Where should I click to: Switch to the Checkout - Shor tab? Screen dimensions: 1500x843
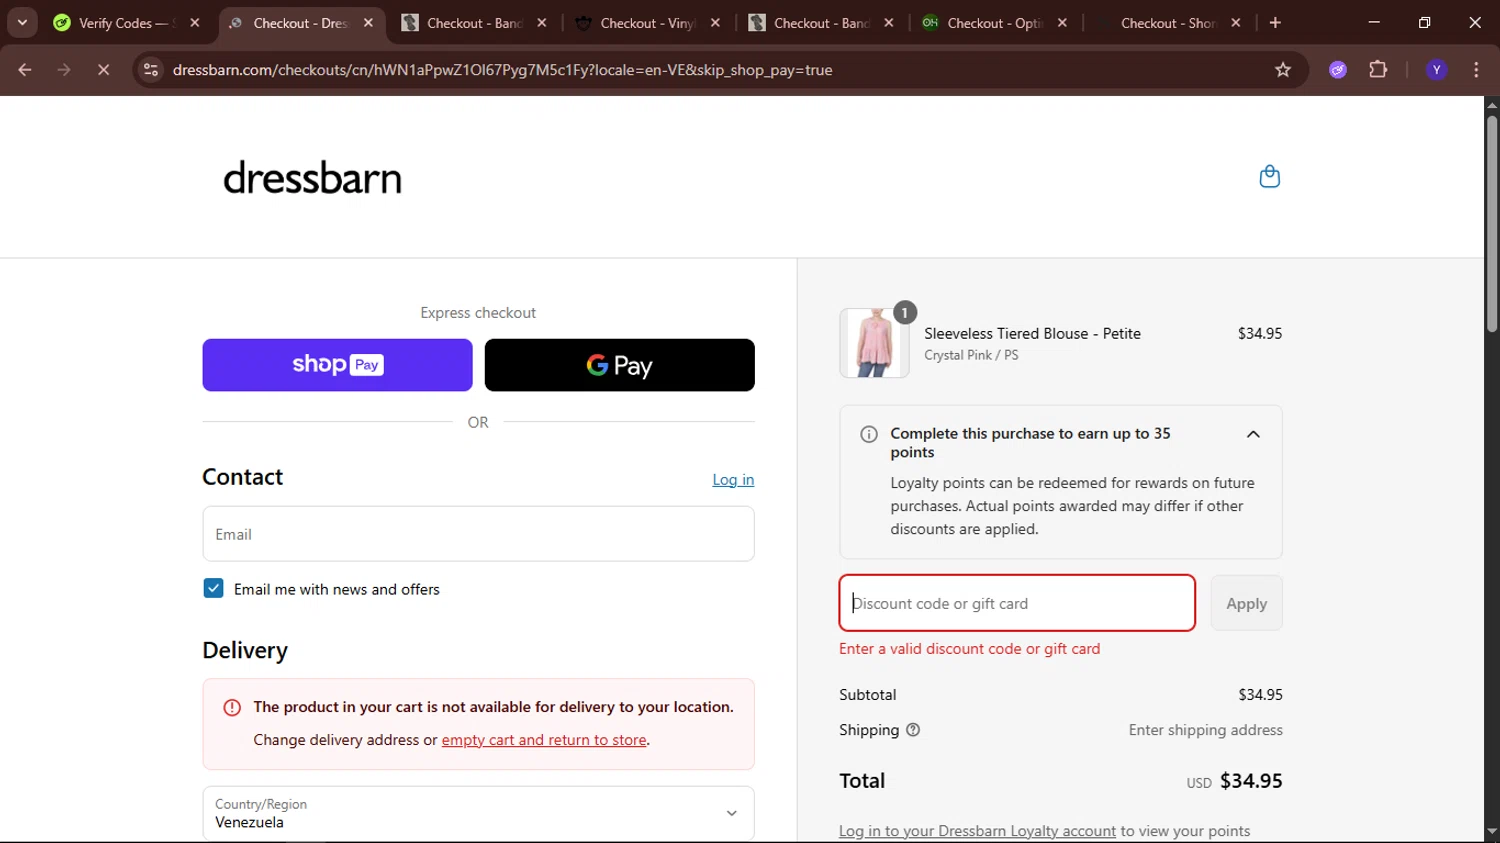[x=1167, y=22]
